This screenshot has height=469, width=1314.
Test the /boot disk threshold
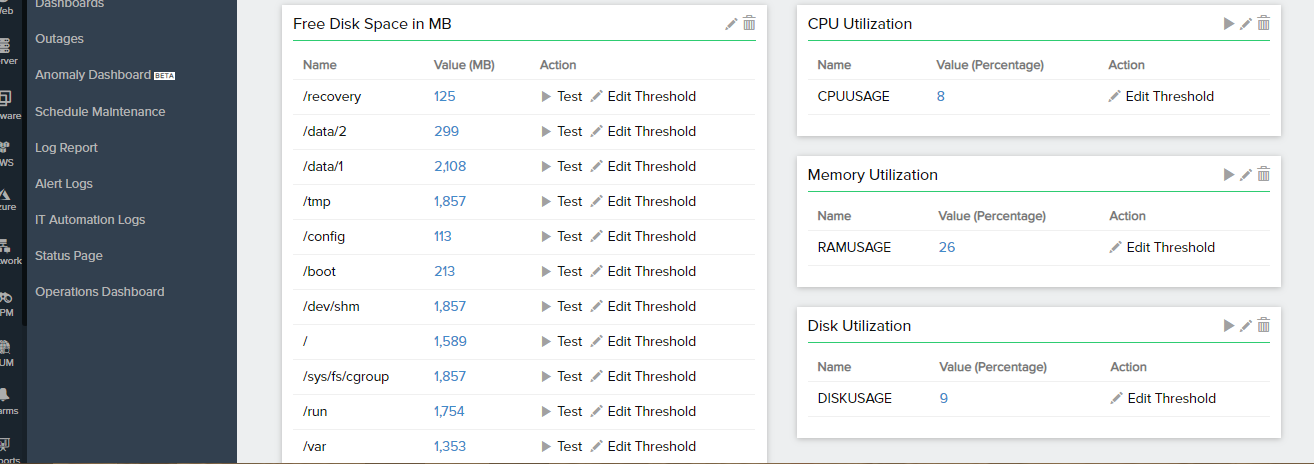pos(562,272)
